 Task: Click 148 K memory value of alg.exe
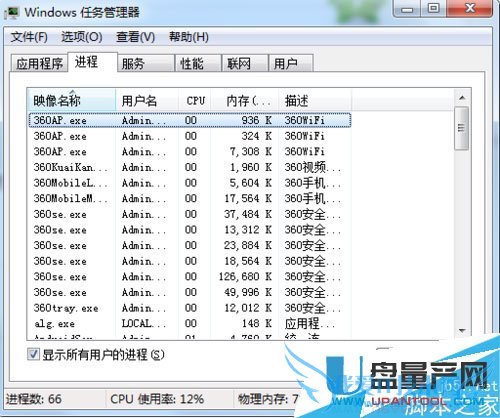pos(256,323)
